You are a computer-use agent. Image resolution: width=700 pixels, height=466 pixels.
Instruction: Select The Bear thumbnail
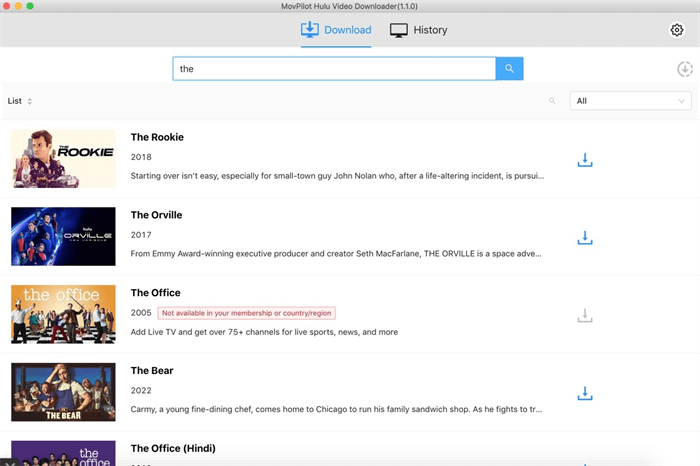point(63,392)
